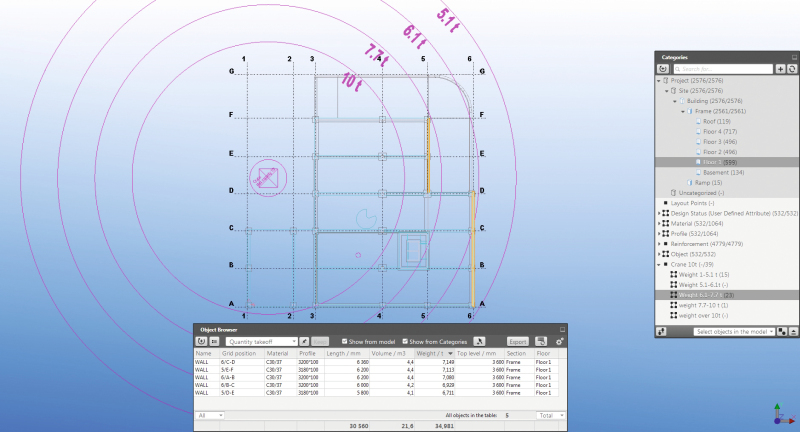Select Floor 3 (496) in the tree
Image resolution: width=800 pixels, height=432 pixels.
tap(720, 142)
